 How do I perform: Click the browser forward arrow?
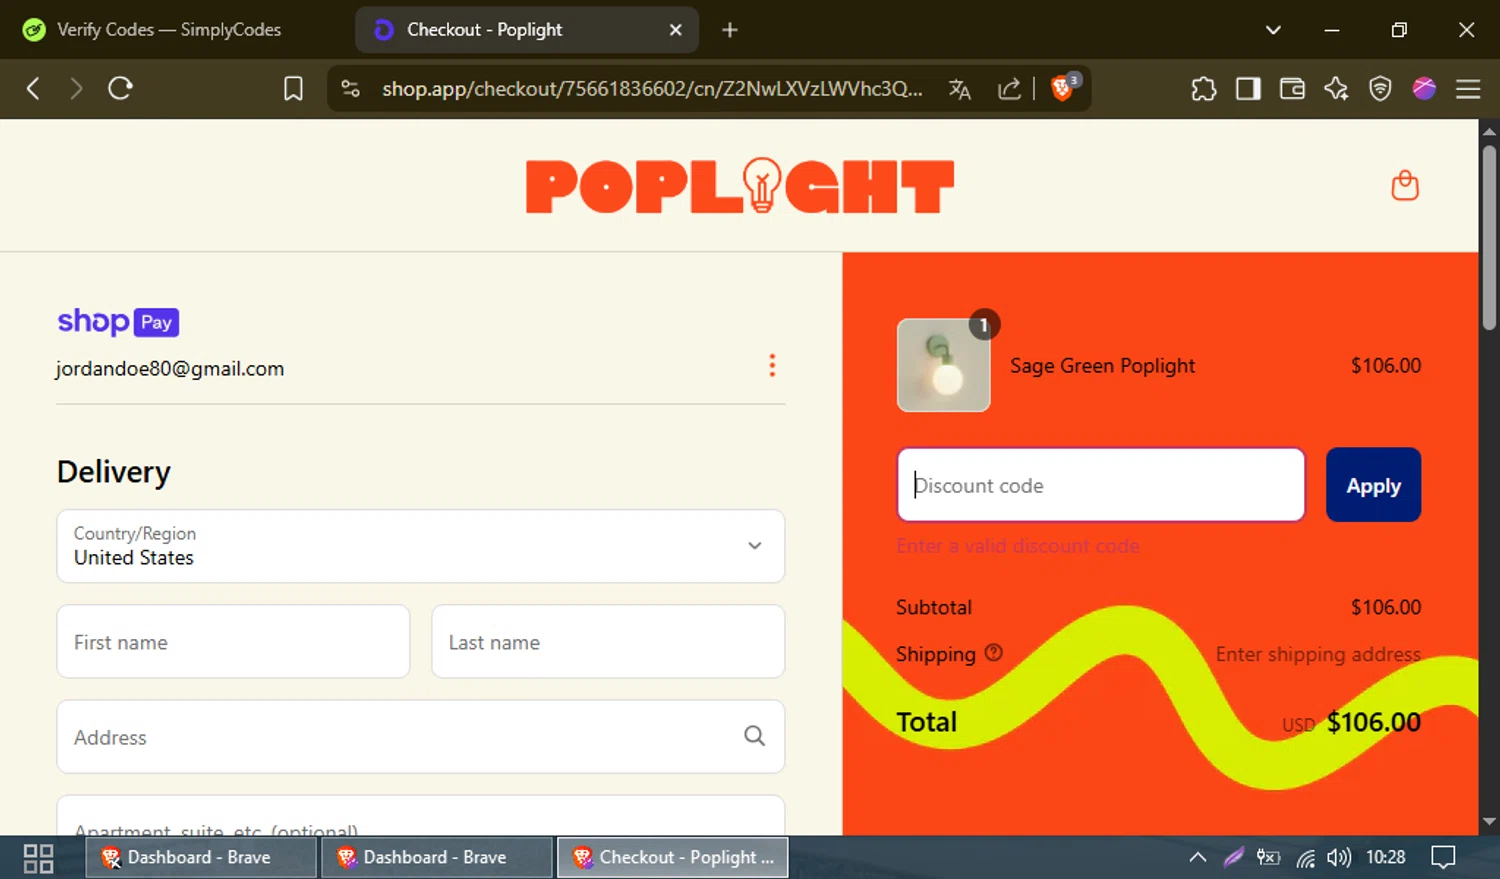[x=76, y=89]
